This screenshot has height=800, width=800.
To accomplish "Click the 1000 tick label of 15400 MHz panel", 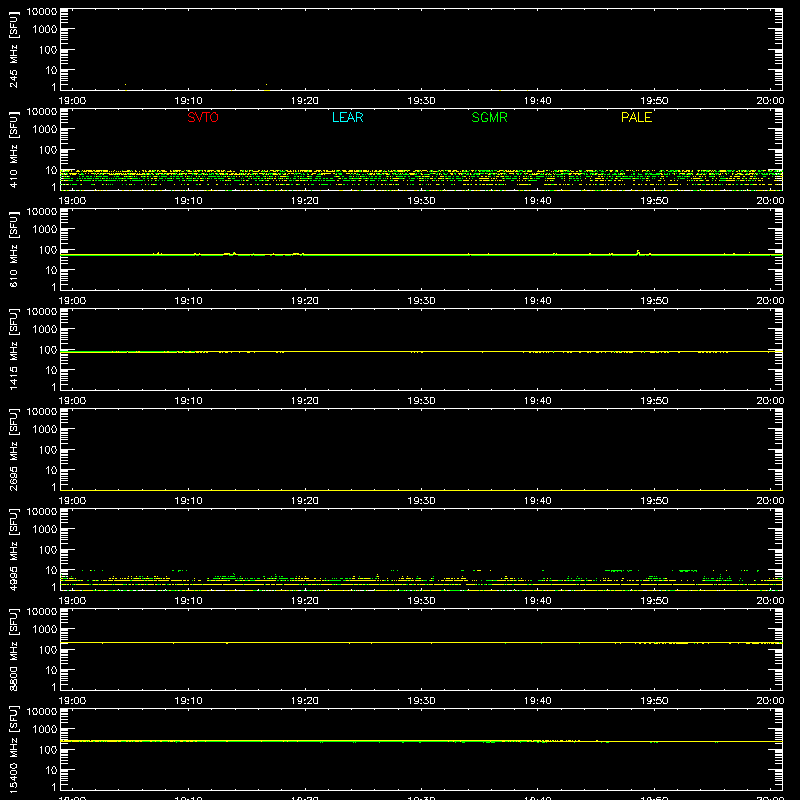I will coord(45,729).
